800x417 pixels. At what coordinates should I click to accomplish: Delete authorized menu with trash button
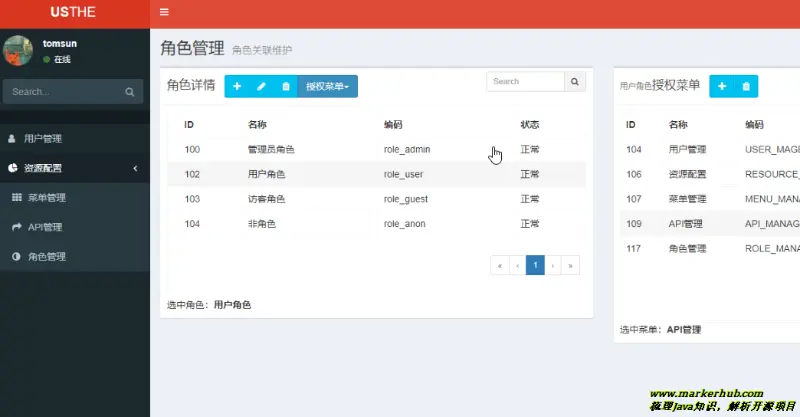click(x=746, y=86)
